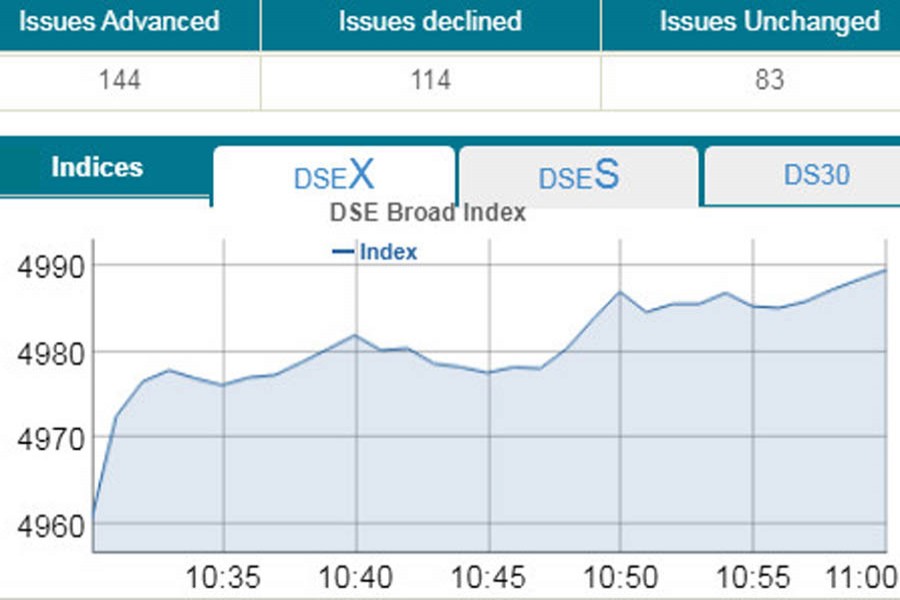This screenshot has width=900, height=600.
Task: Click the DSE Broad Index chart title
Action: tap(427, 213)
